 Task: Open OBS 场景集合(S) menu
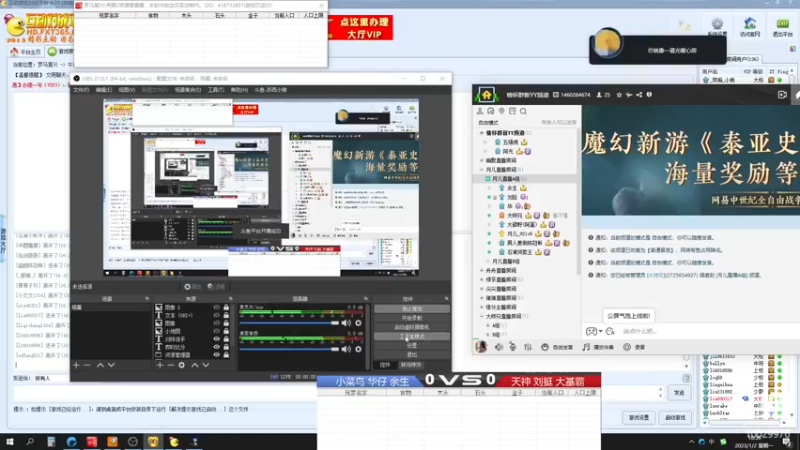tap(188, 90)
